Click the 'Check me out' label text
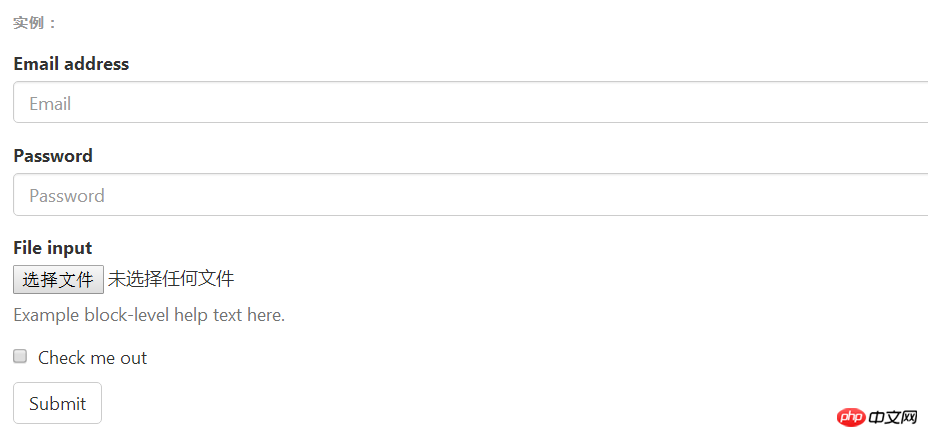Screen dimensions: 928x437 pos(92,358)
